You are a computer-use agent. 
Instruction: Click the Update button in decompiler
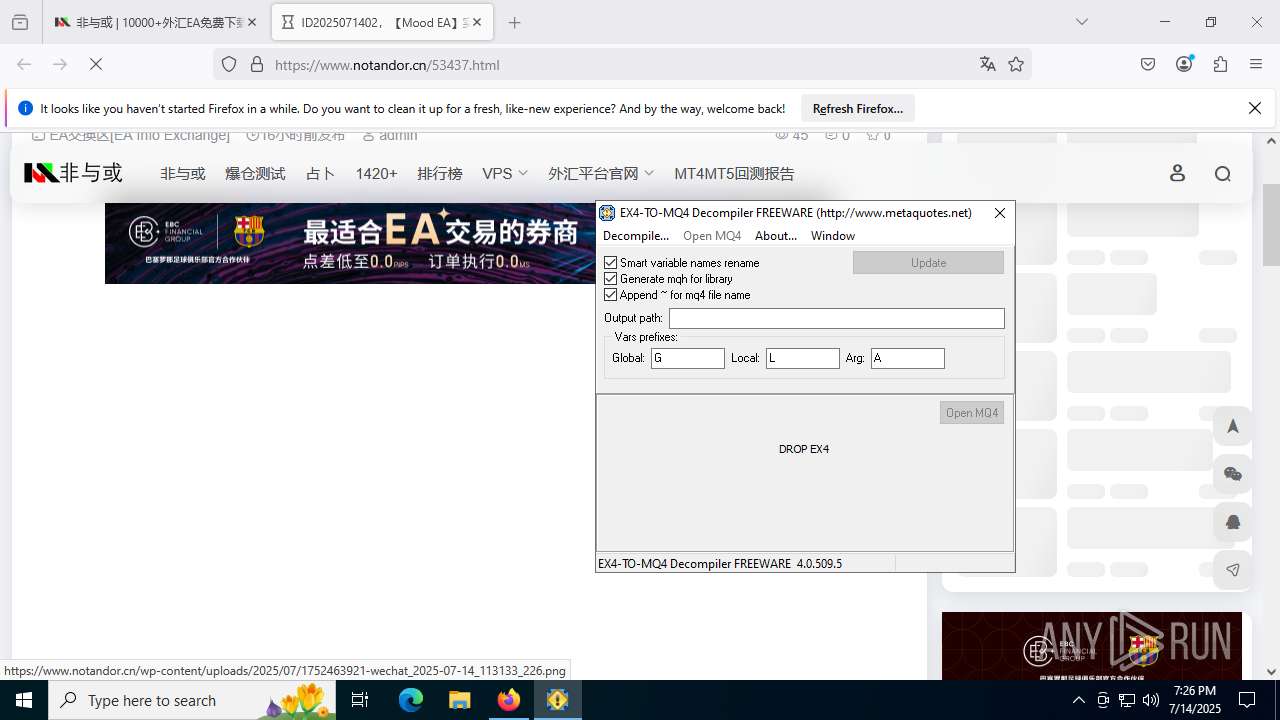[x=928, y=262]
